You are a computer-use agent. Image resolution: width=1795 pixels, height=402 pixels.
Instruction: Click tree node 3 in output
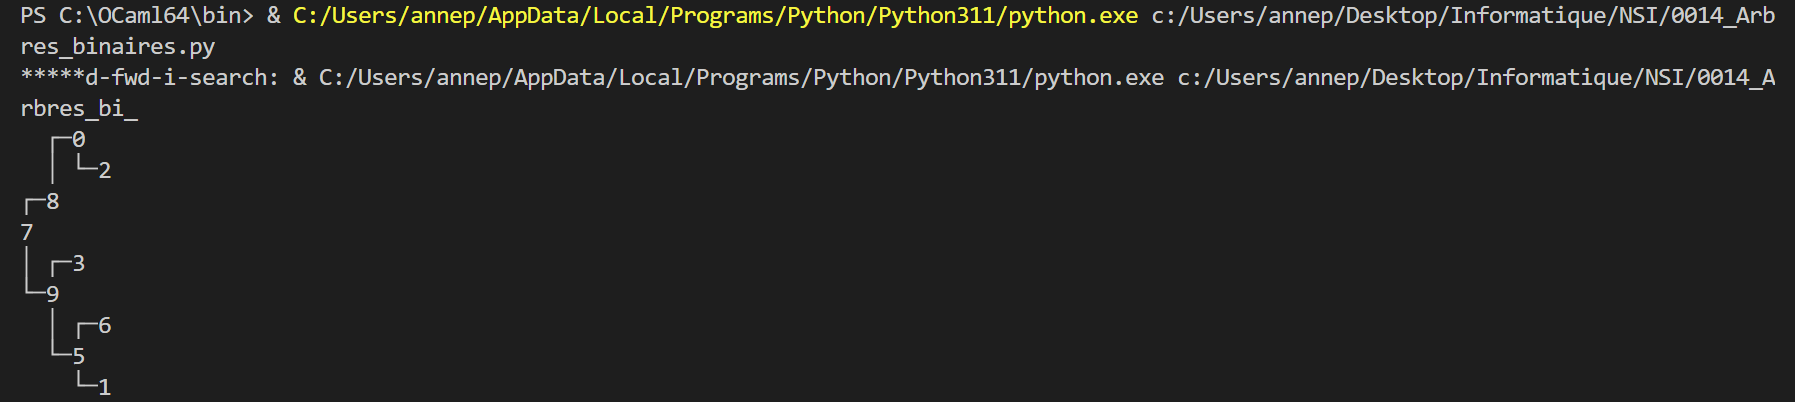(x=79, y=264)
